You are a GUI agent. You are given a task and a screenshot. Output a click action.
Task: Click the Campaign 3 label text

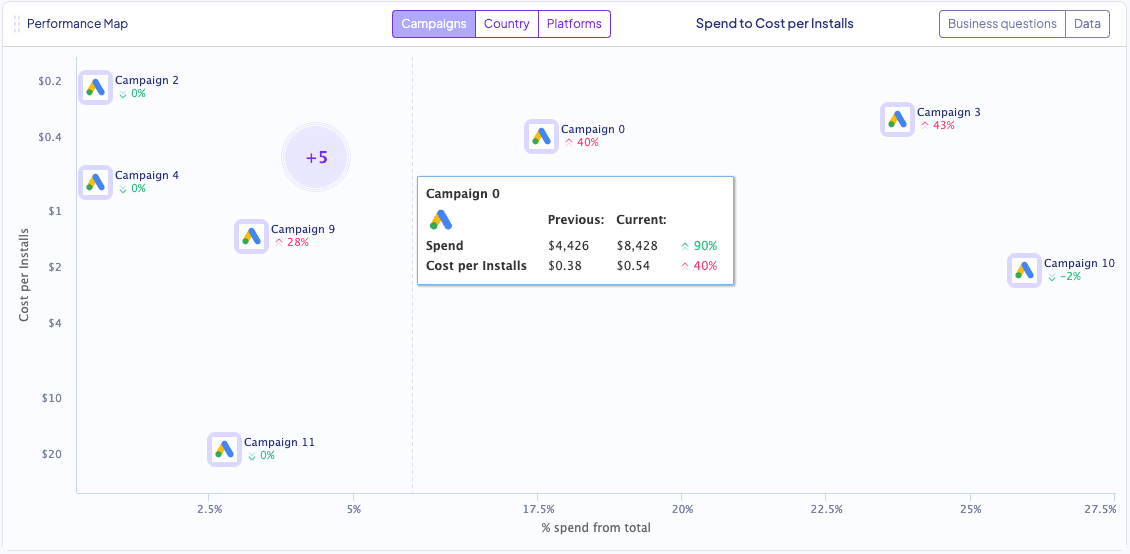pos(948,112)
